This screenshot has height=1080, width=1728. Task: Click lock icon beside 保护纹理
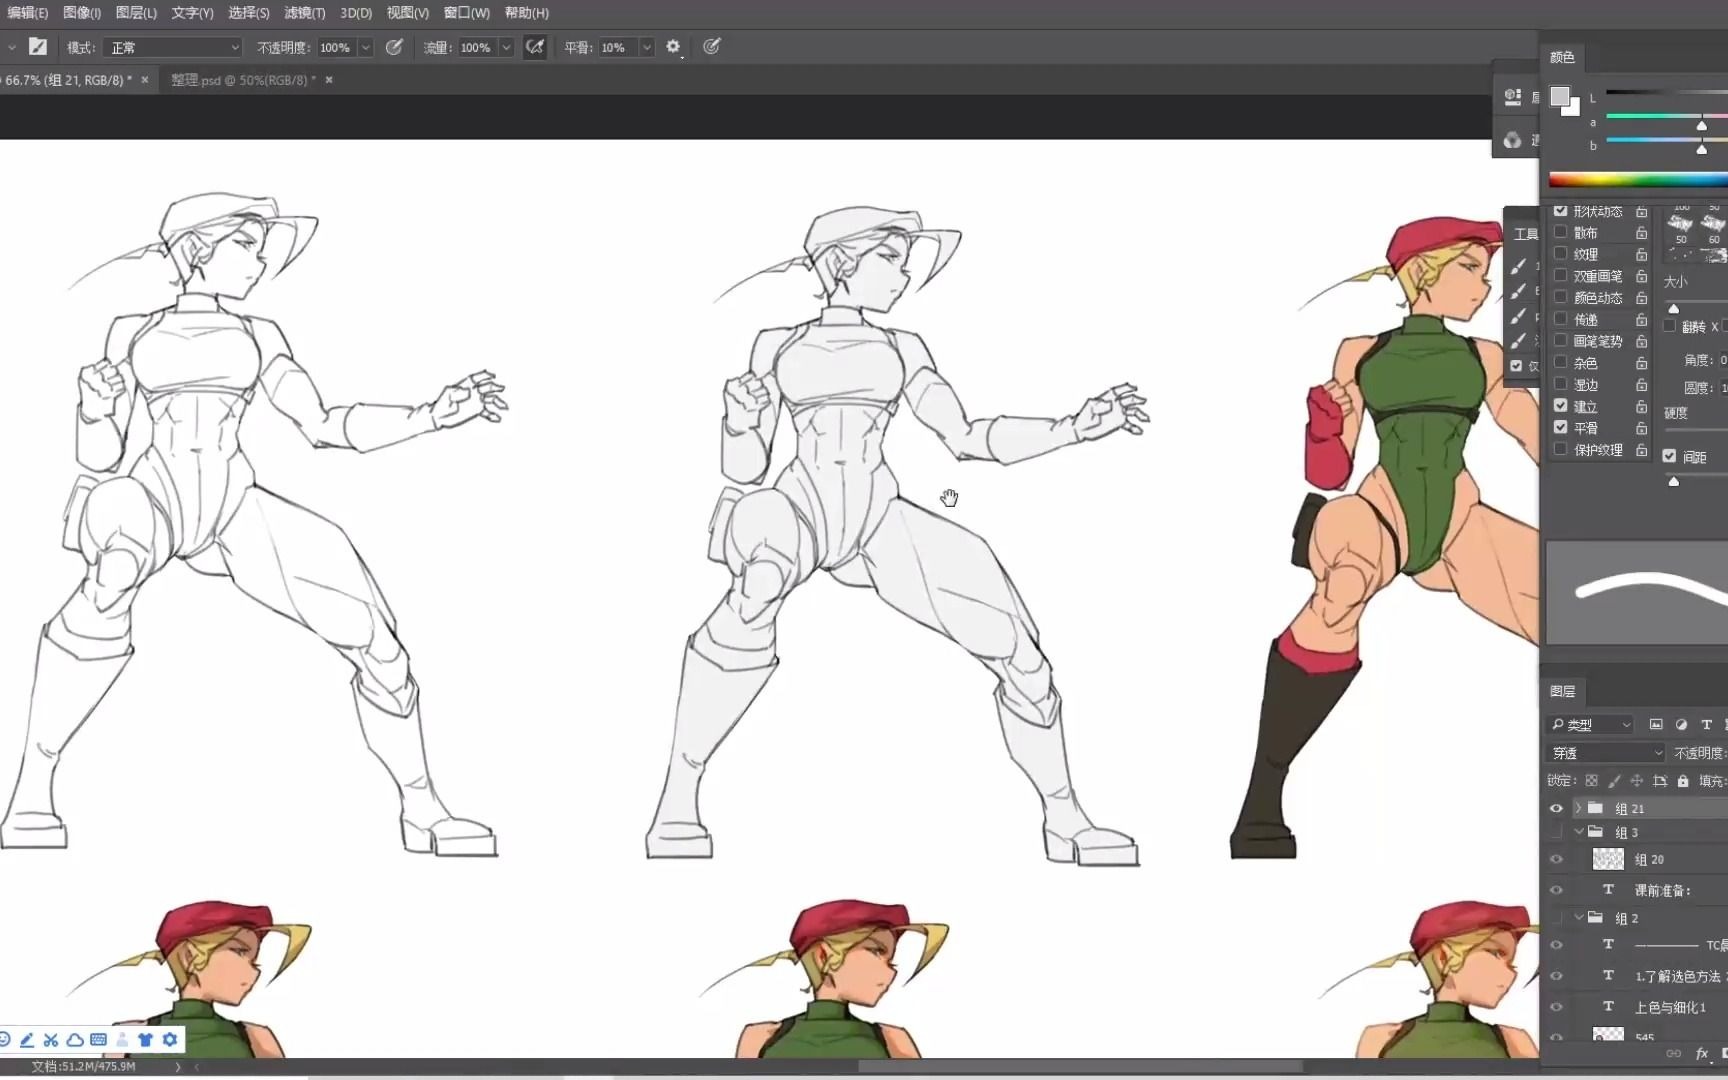[x=1641, y=449]
